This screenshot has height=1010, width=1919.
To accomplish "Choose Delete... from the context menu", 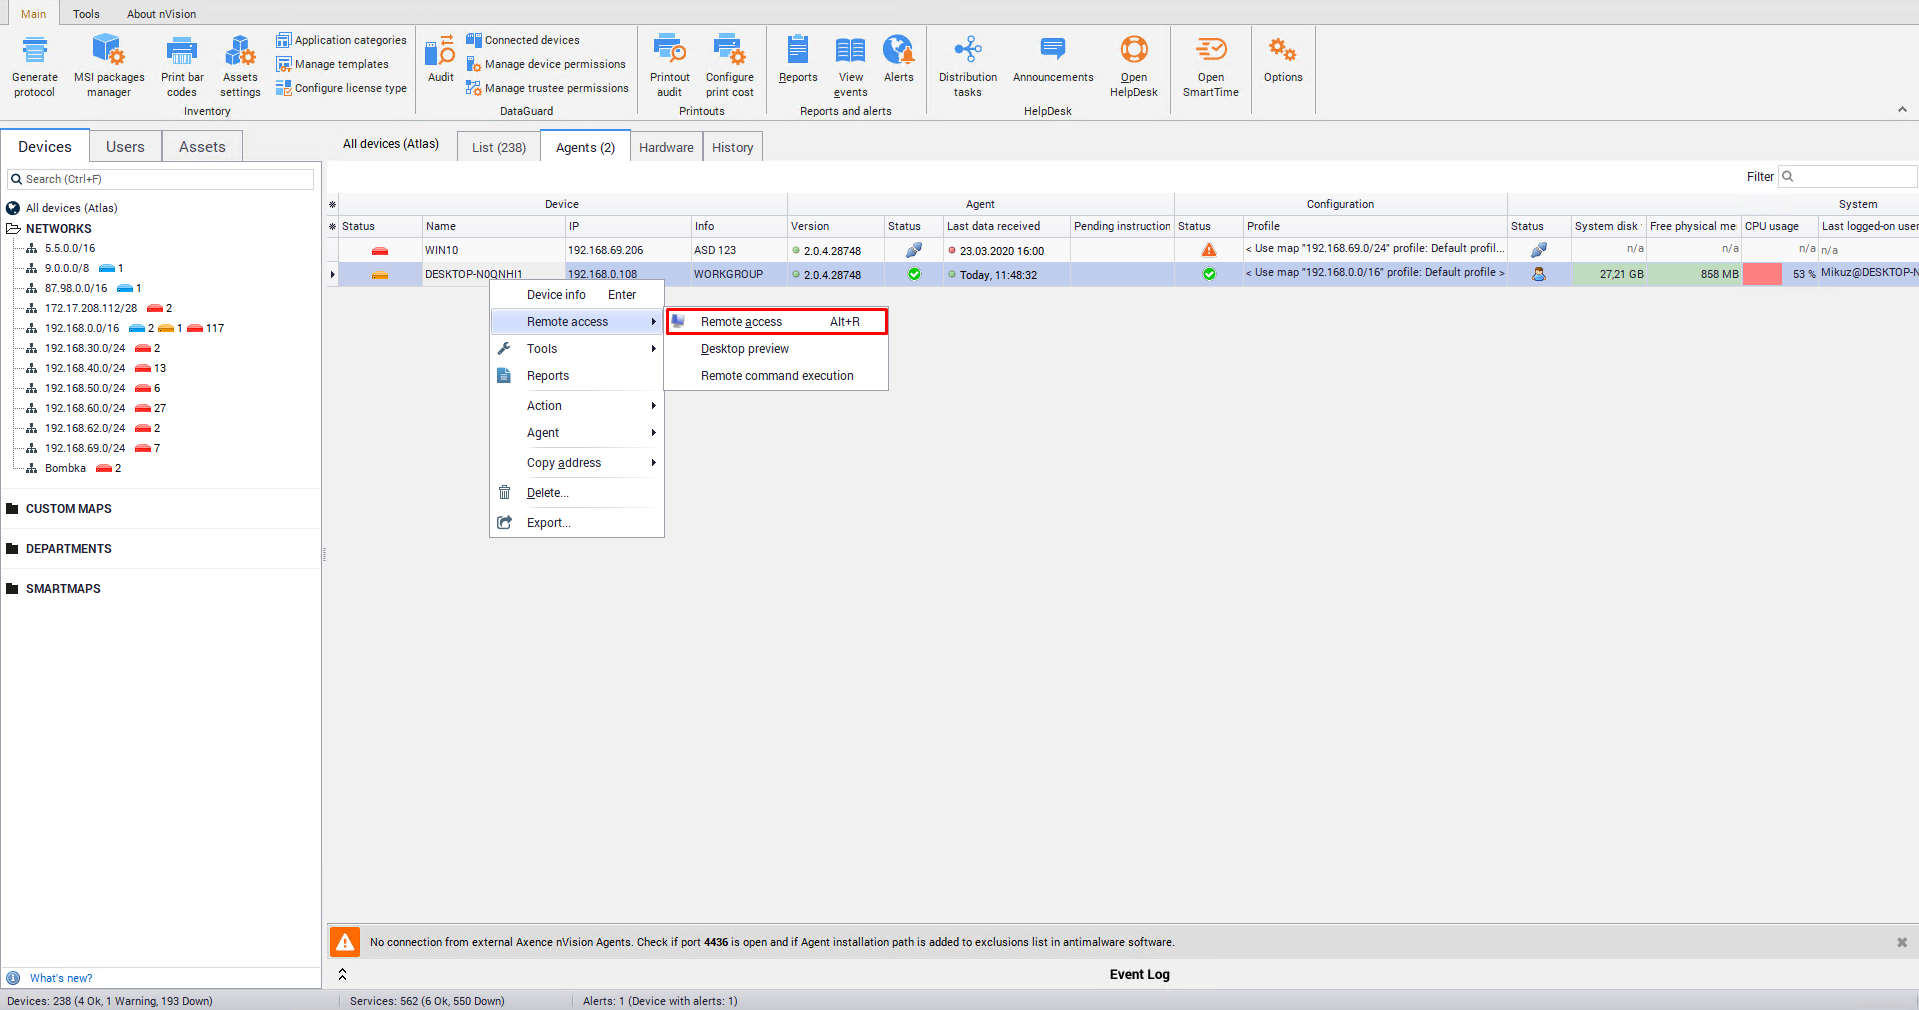I will click(x=547, y=493).
